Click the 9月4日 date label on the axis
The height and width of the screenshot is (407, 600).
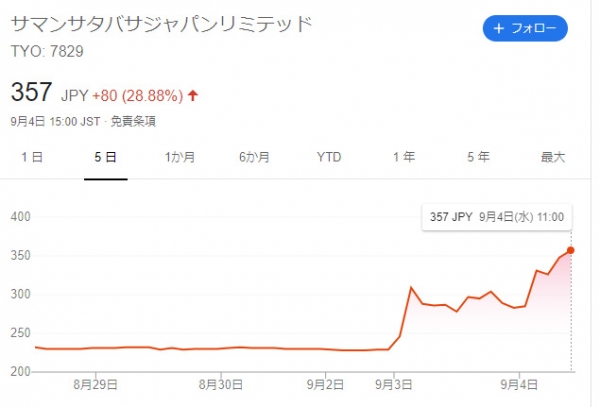[x=519, y=384]
